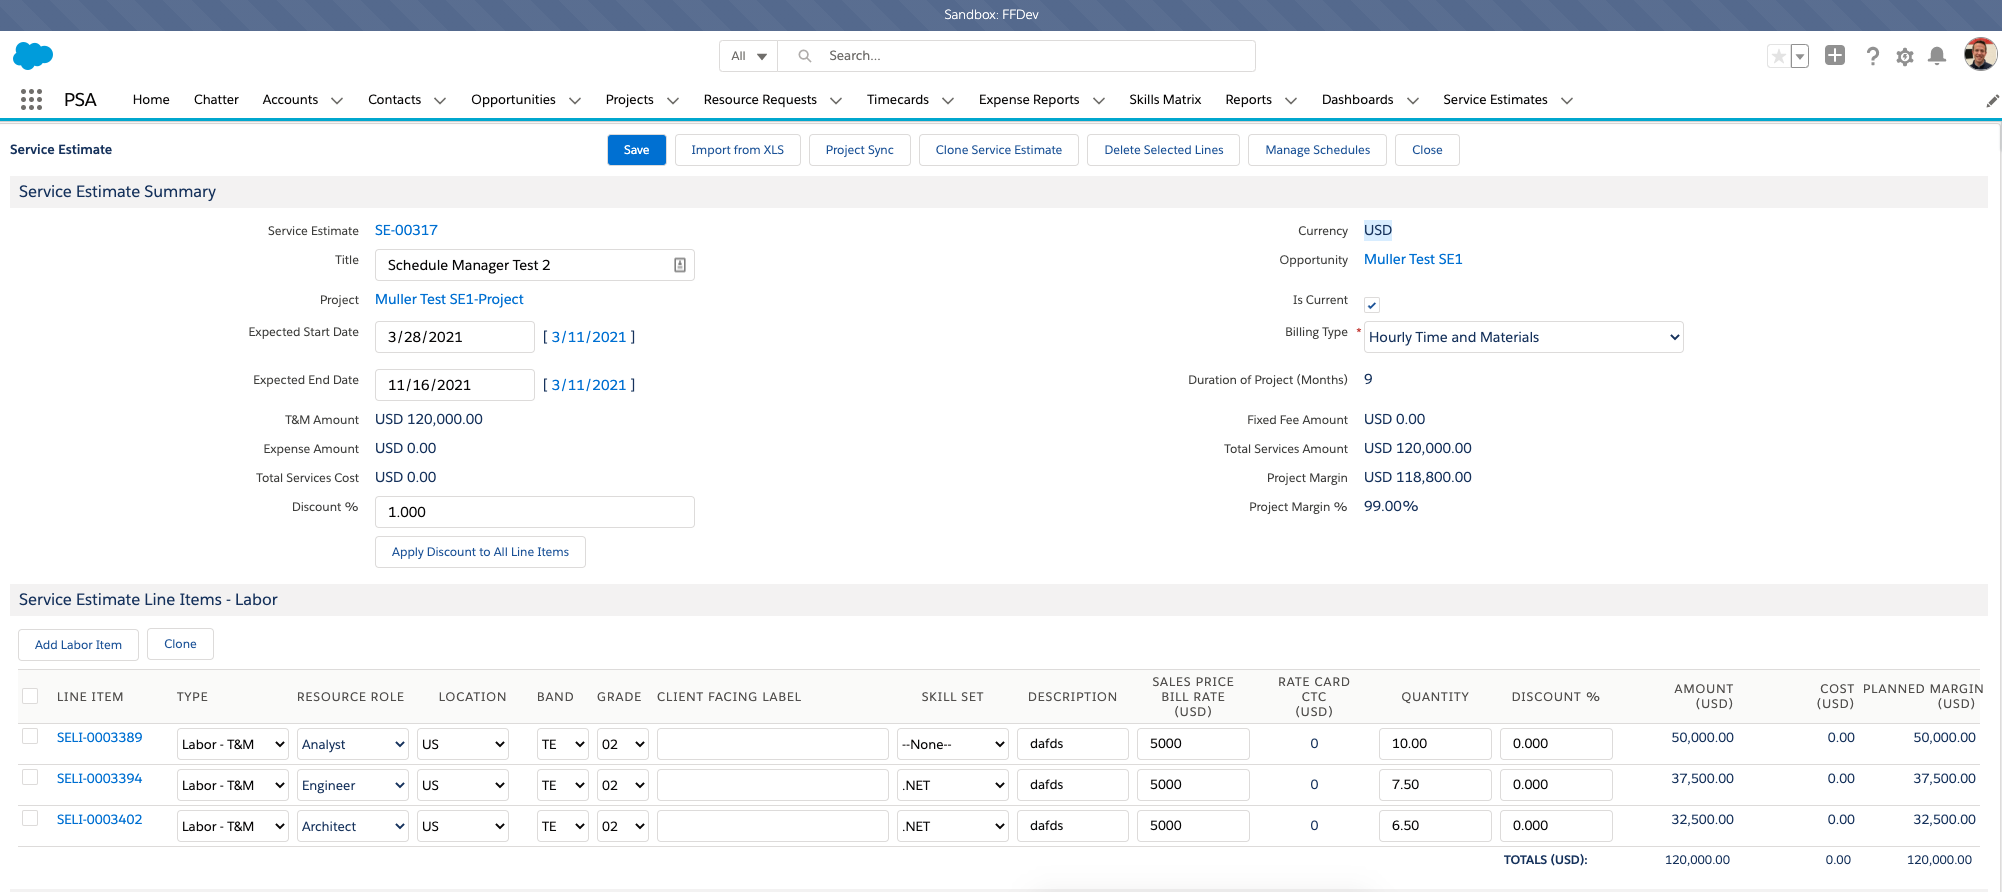Expand the Accounts menu chevron

pos(337,100)
